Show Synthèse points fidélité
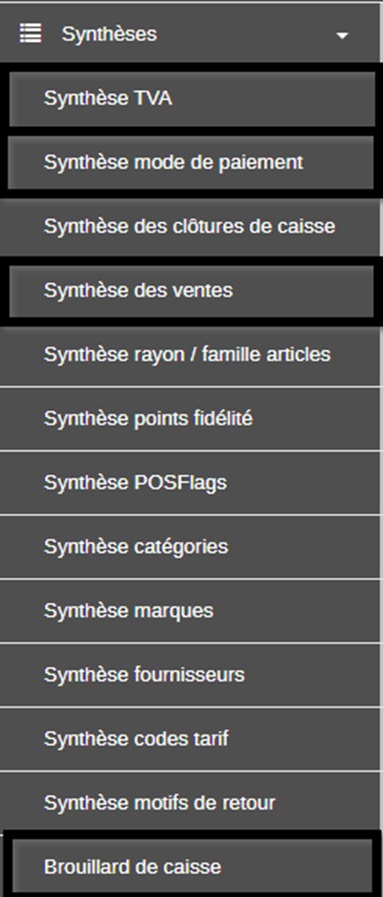The image size is (383, 897). tap(190, 419)
